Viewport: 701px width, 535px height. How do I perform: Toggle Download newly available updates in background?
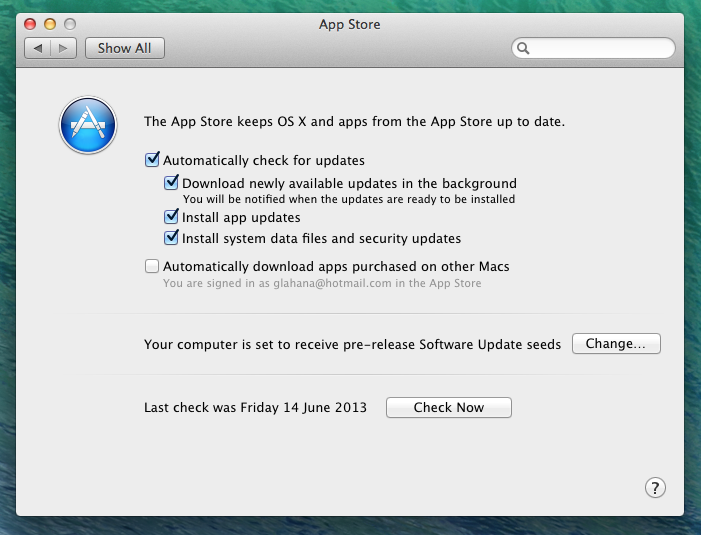pyautogui.click(x=171, y=182)
